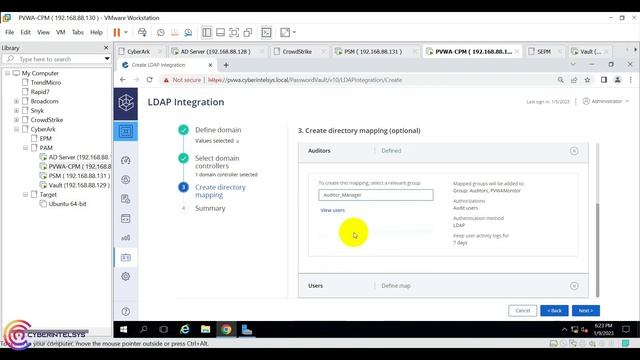The image size is (640, 360).
Task: Open the VM menu
Action: (x=61, y=32)
